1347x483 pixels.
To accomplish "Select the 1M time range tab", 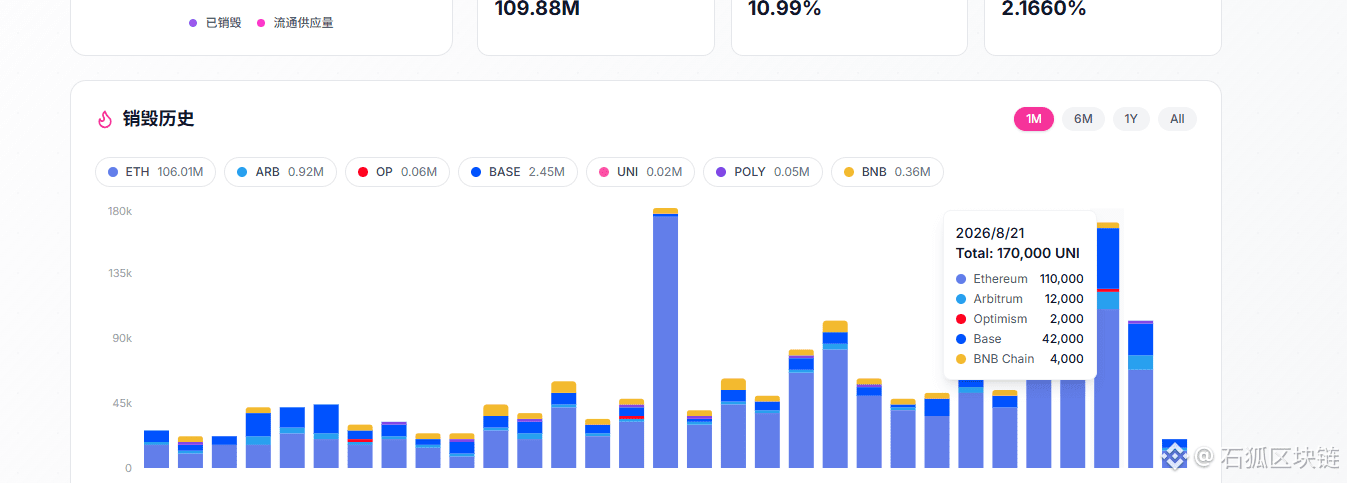I will (1033, 119).
